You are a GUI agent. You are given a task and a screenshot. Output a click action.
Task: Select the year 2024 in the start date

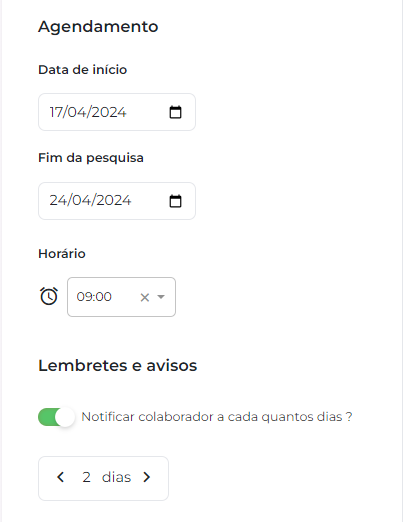click(x=108, y=112)
